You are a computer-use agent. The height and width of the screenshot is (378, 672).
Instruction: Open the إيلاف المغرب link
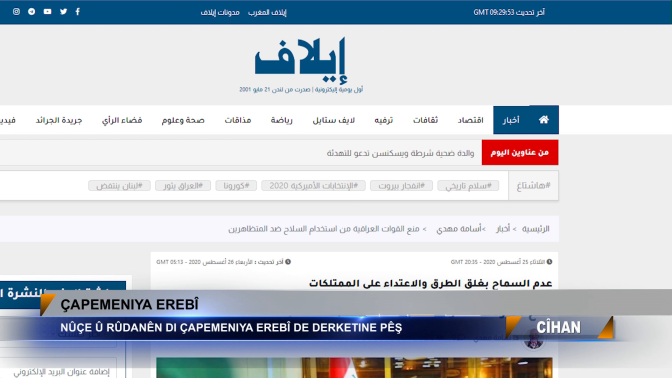tap(267, 12)
